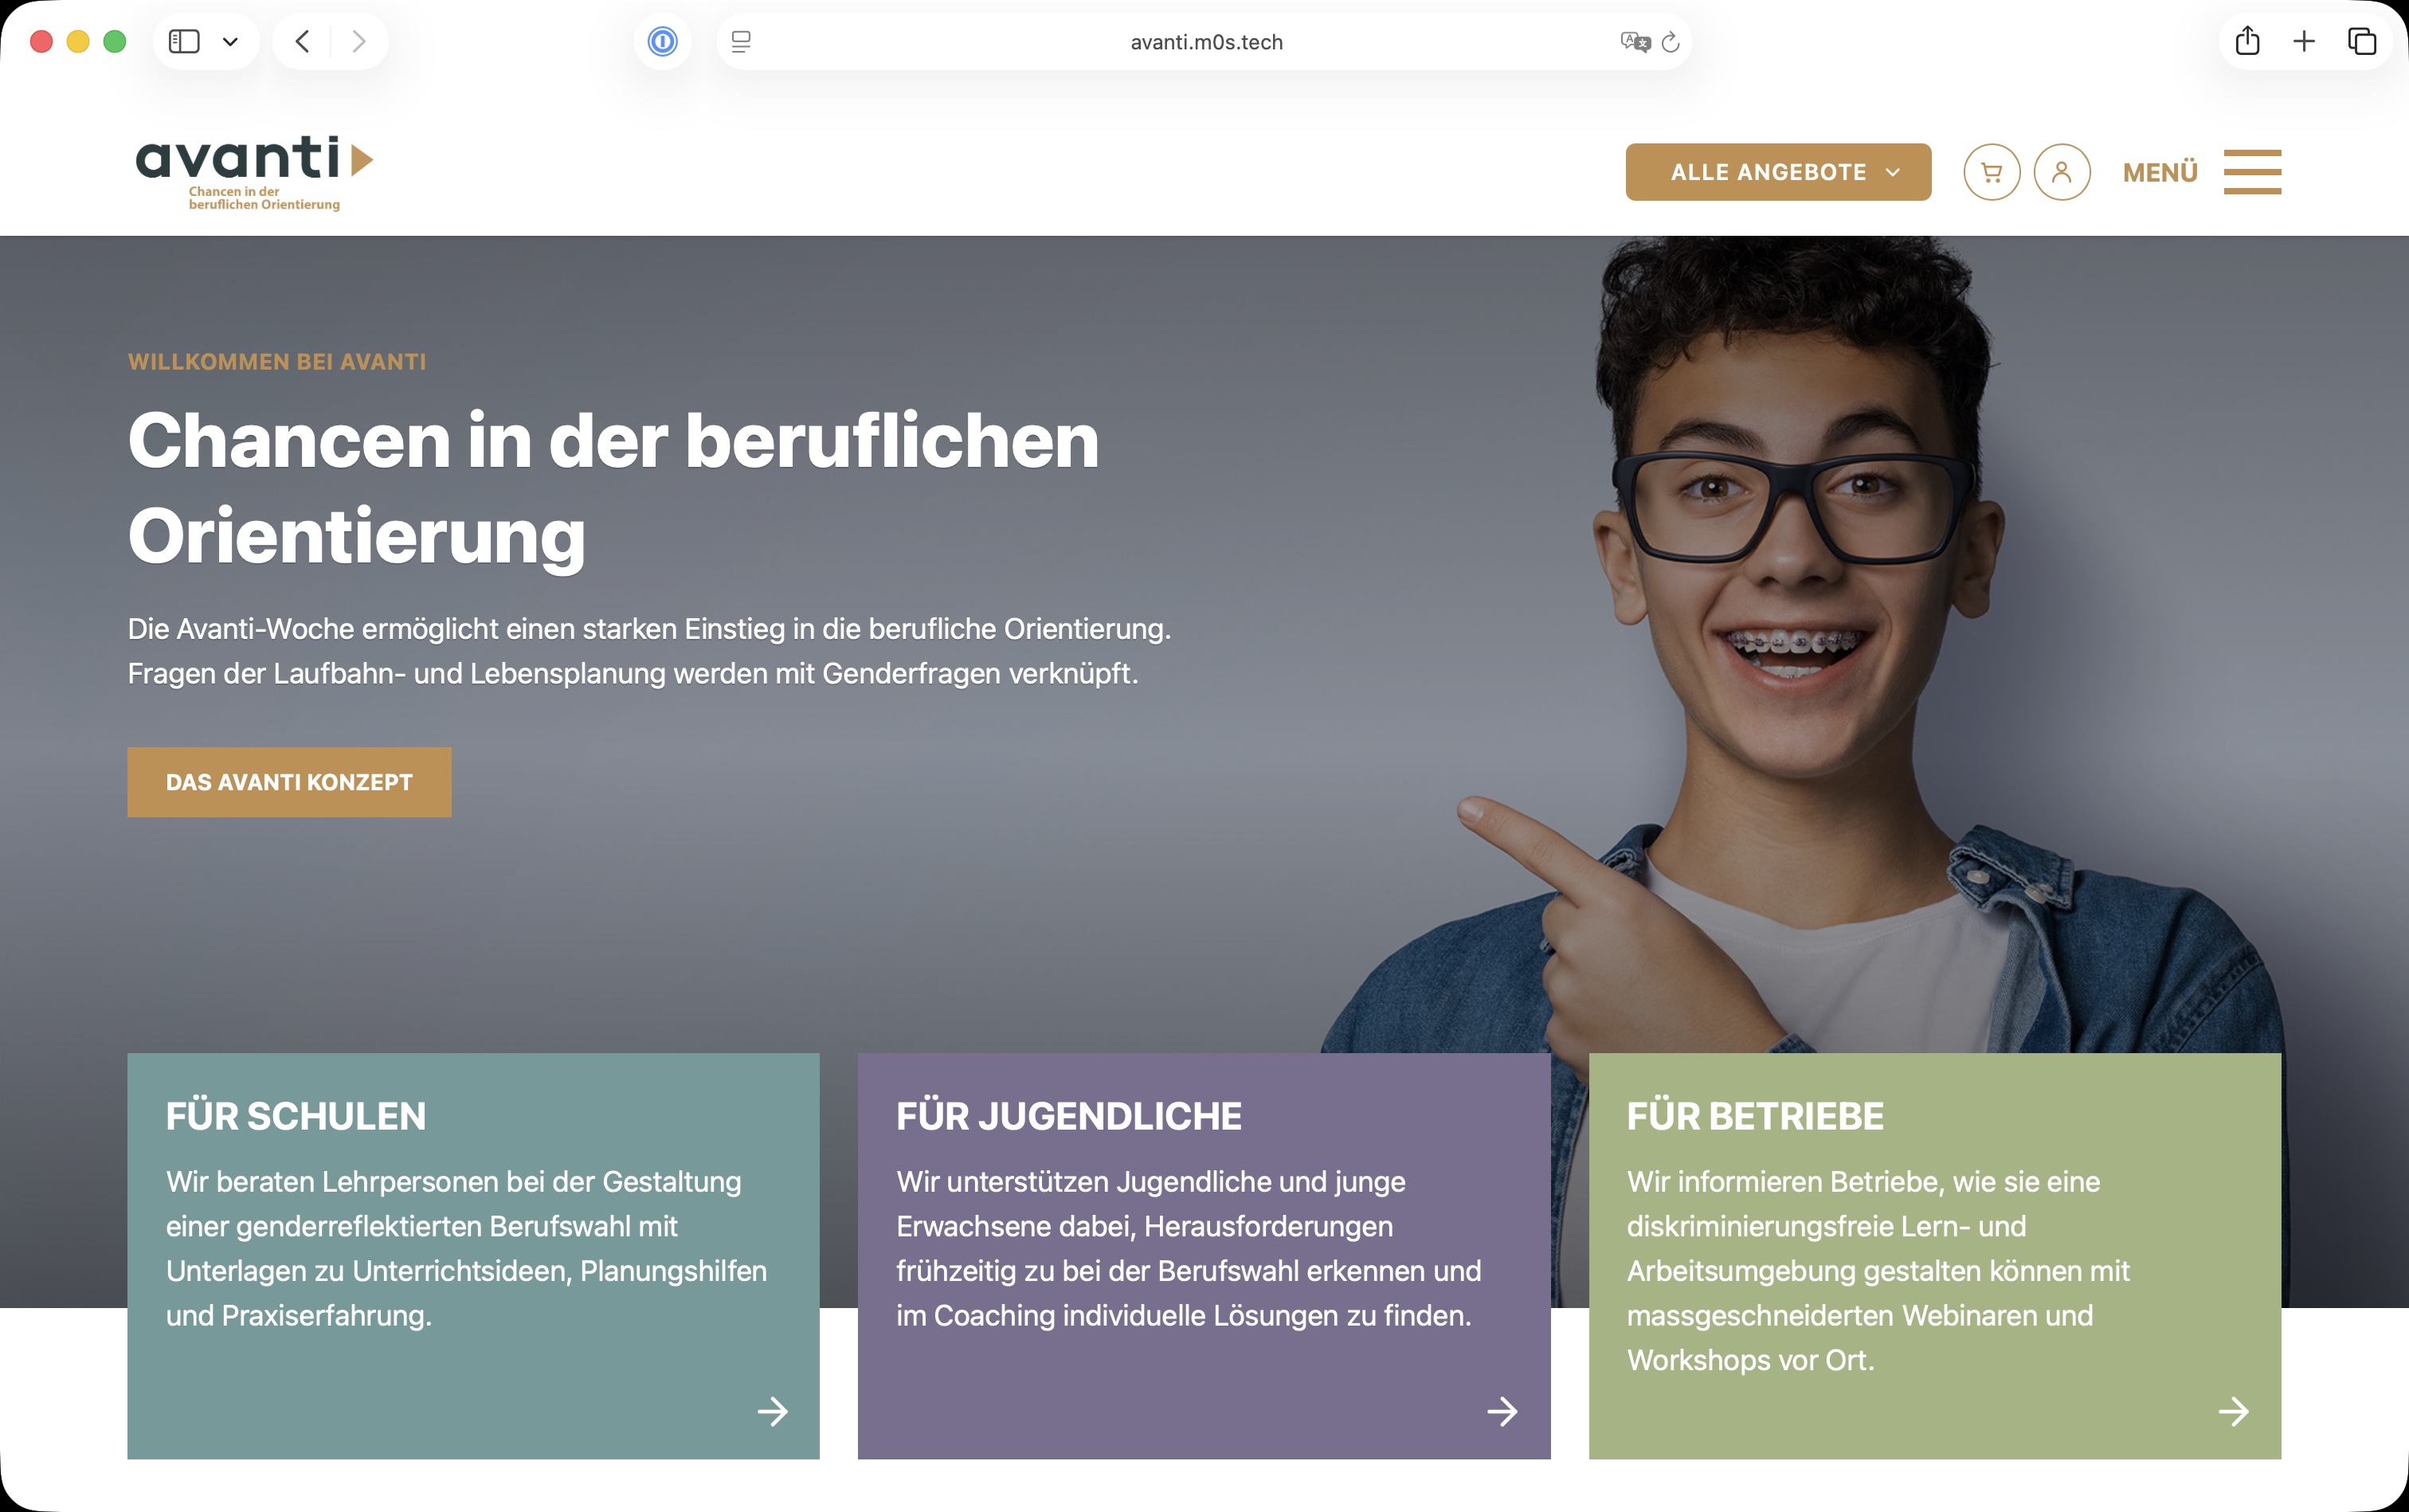The image size is (2409, 1512).
Task: Click the DAS AVANTI KONZEPT button
Action: 289,782
